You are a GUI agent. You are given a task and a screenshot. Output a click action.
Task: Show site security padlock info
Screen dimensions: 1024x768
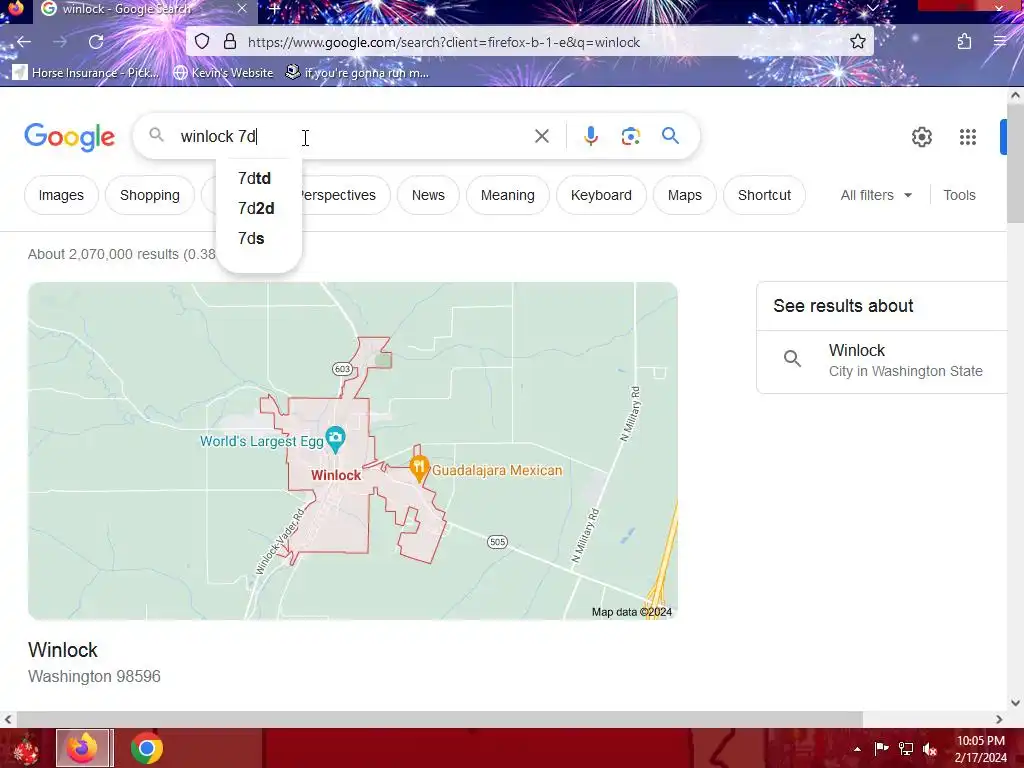230,42
